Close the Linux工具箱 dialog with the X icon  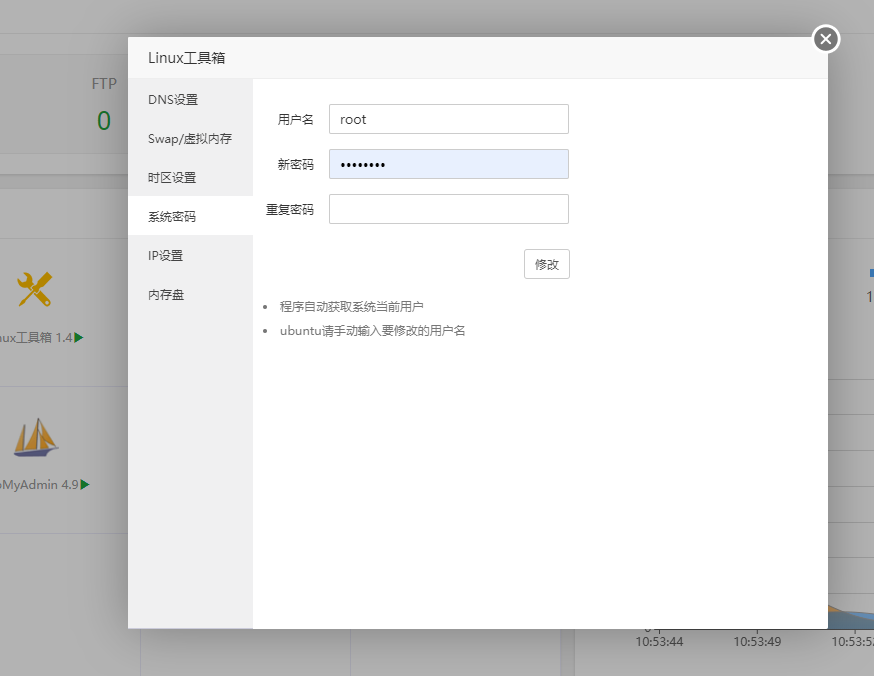(825, 39)
